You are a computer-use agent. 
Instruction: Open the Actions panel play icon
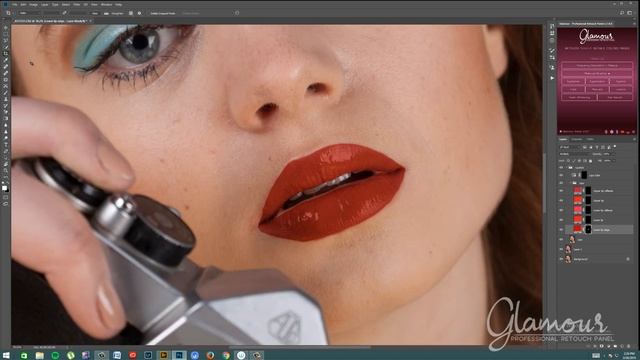552,78
